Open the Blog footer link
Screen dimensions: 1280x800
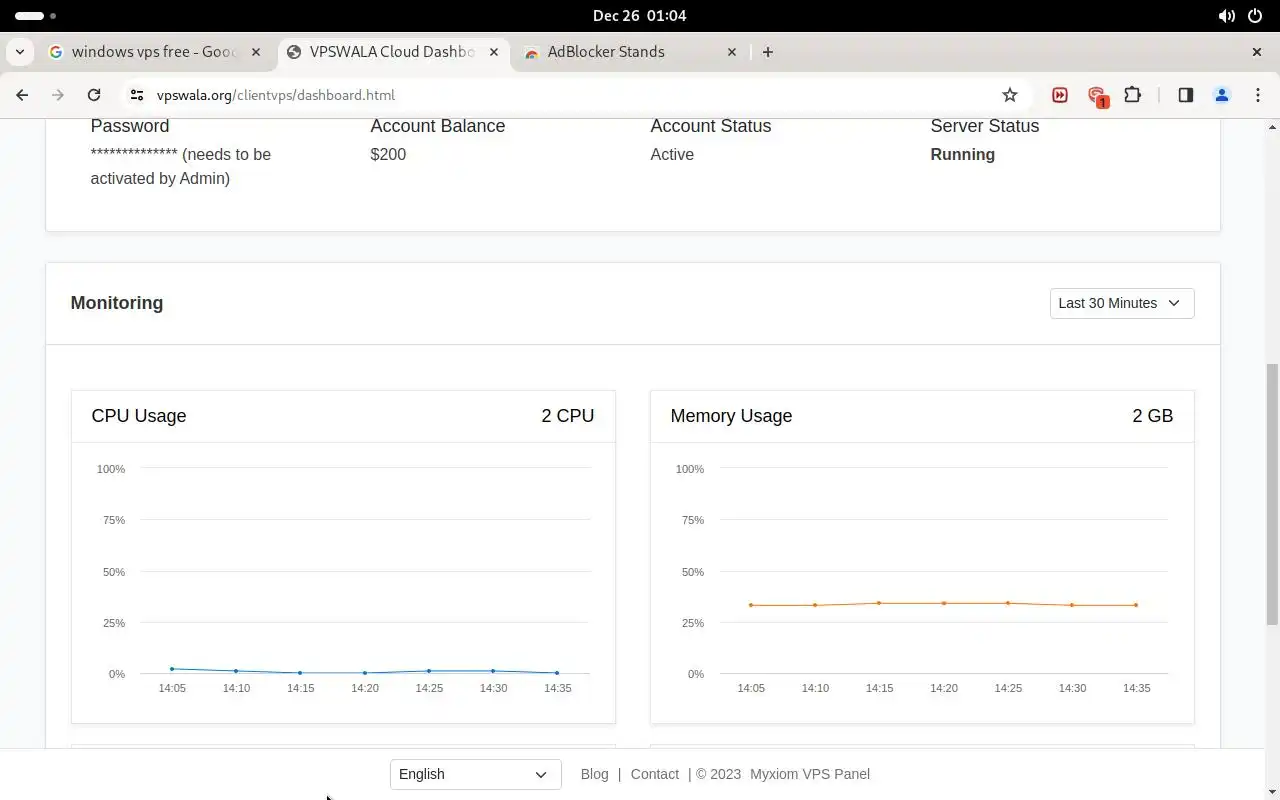click(x=594, y=774)
